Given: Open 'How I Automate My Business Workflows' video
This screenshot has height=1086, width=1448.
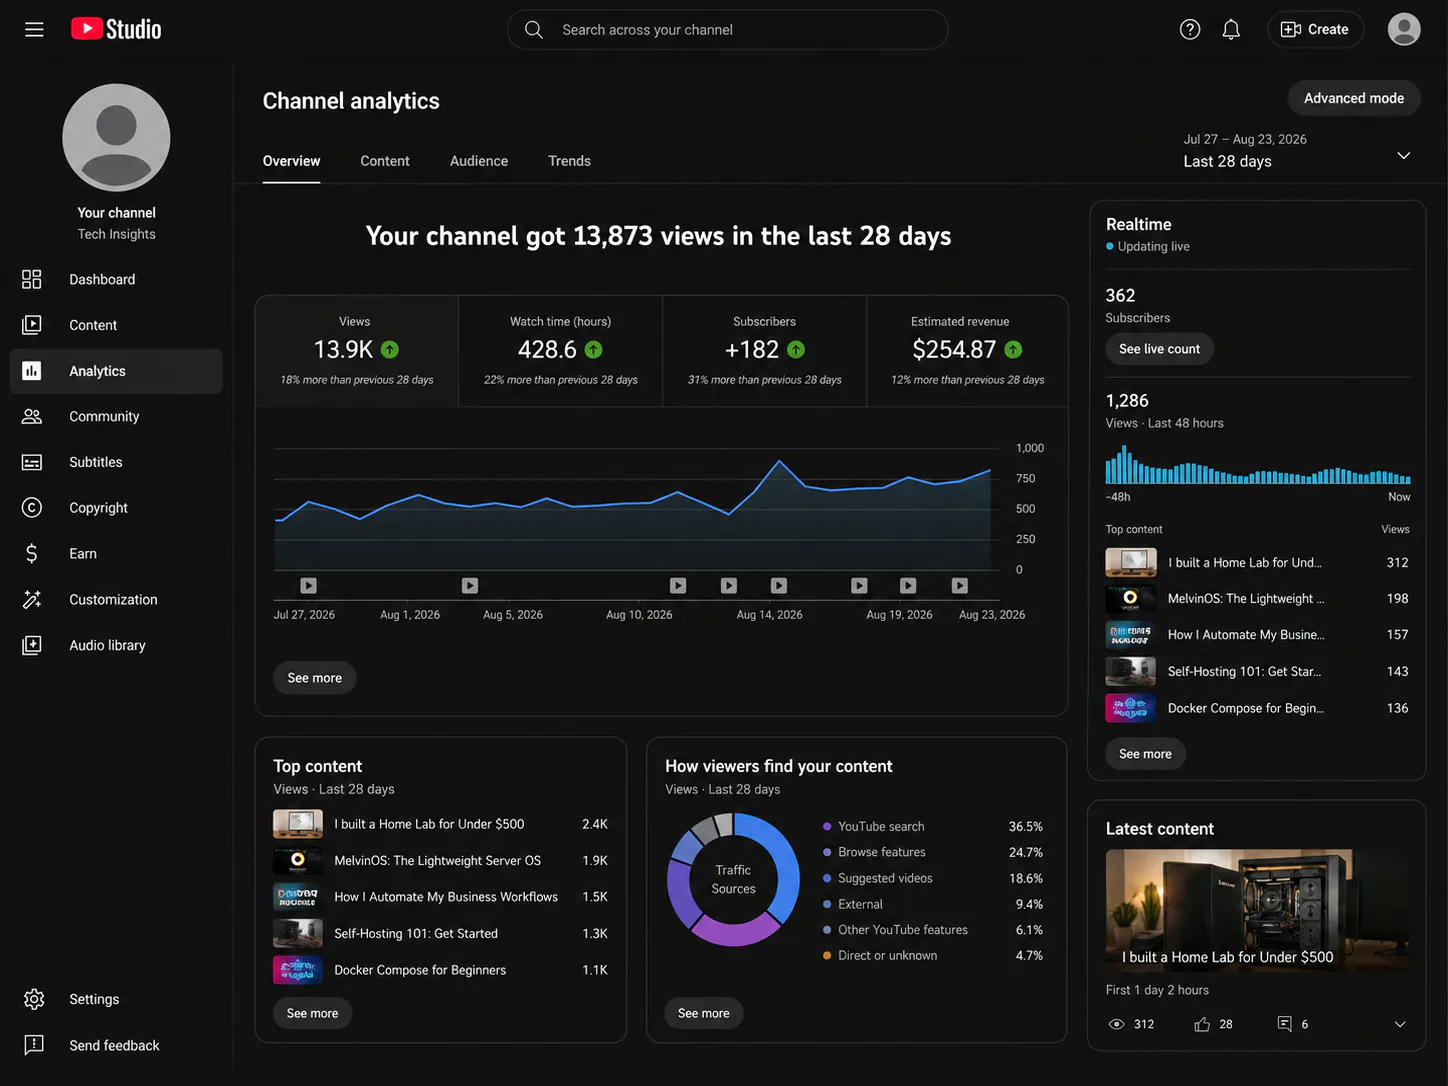Looking at the screenshot, I should coord(440,897).
